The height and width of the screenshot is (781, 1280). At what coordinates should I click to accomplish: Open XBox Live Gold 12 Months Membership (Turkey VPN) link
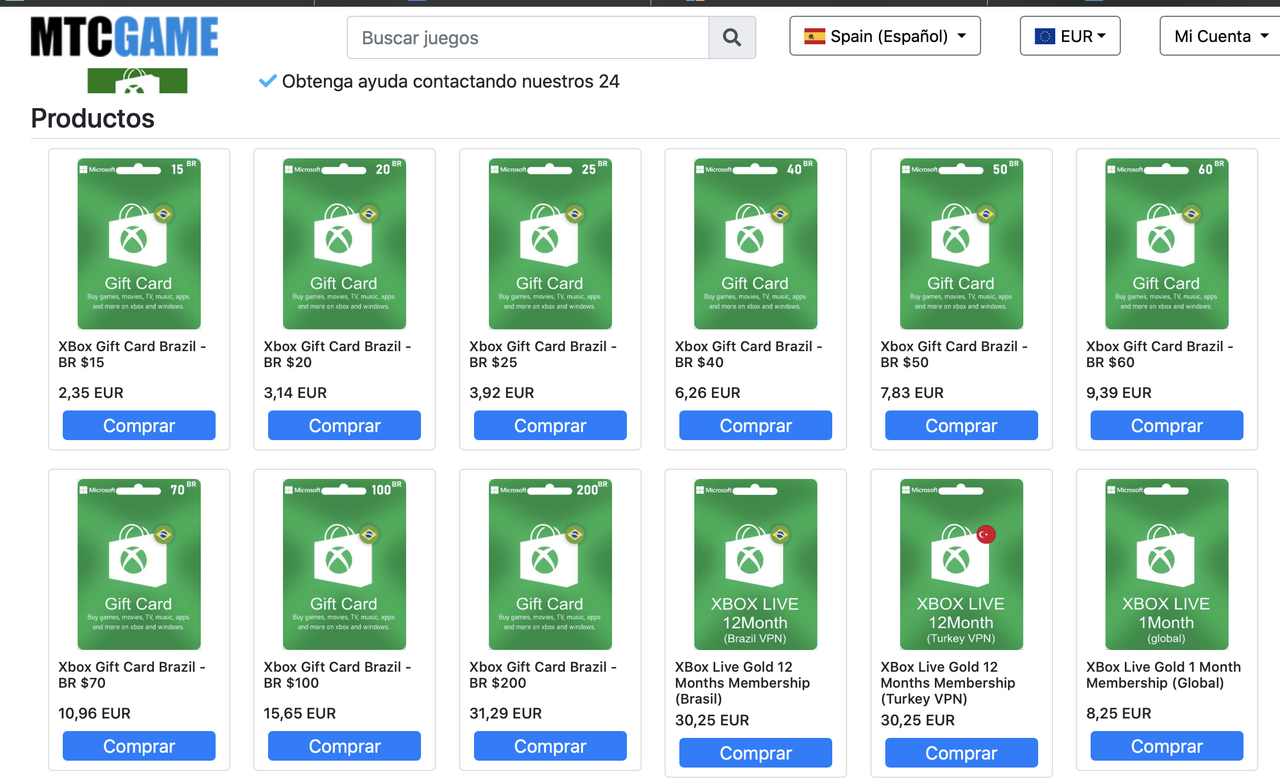(948, 683)
